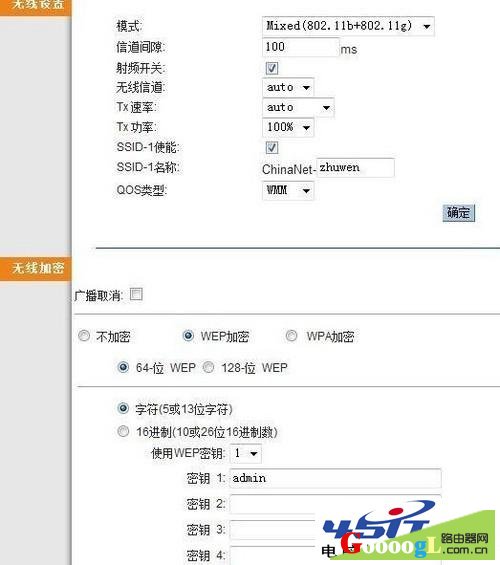Viewport: 500px width, 565px height.
Task: Select the 不加密 radio option
Action: pyautogui.click(x=84, y=336)
